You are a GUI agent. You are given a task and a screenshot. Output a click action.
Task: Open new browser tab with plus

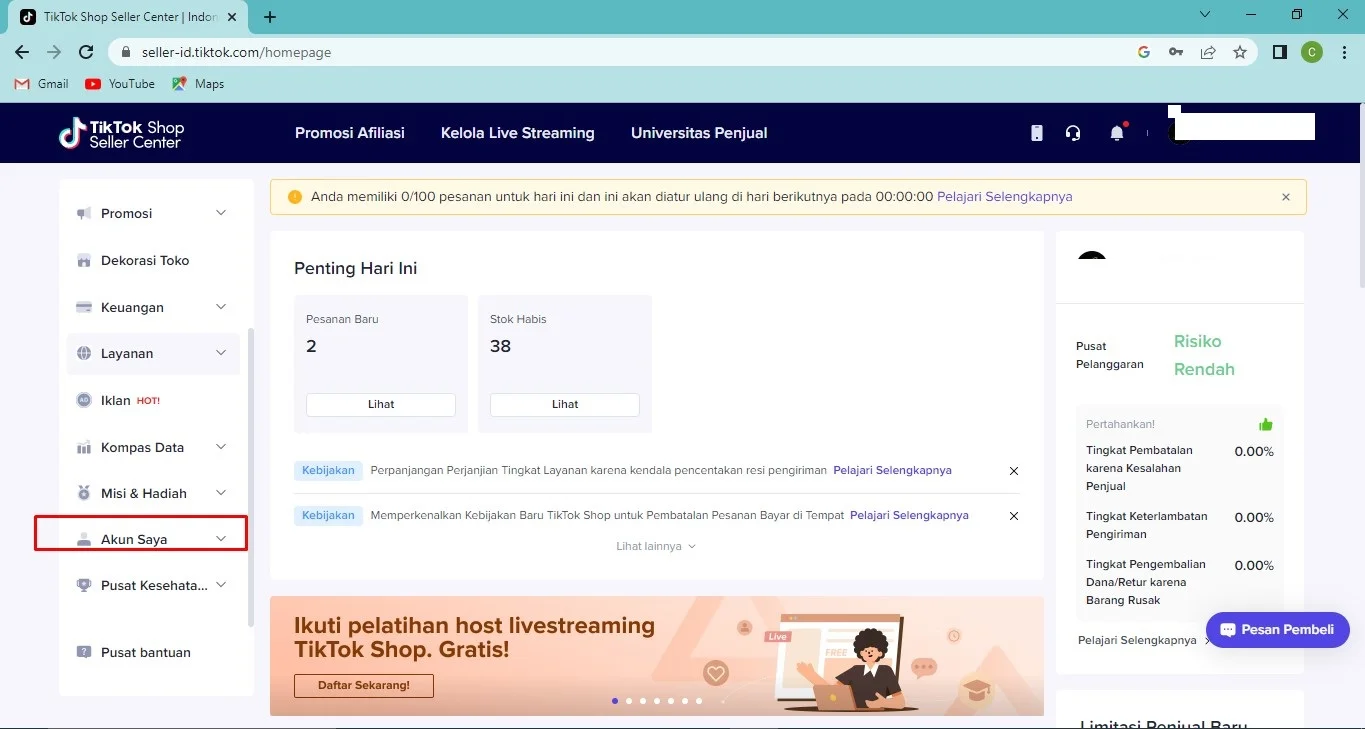click(270, 17)
